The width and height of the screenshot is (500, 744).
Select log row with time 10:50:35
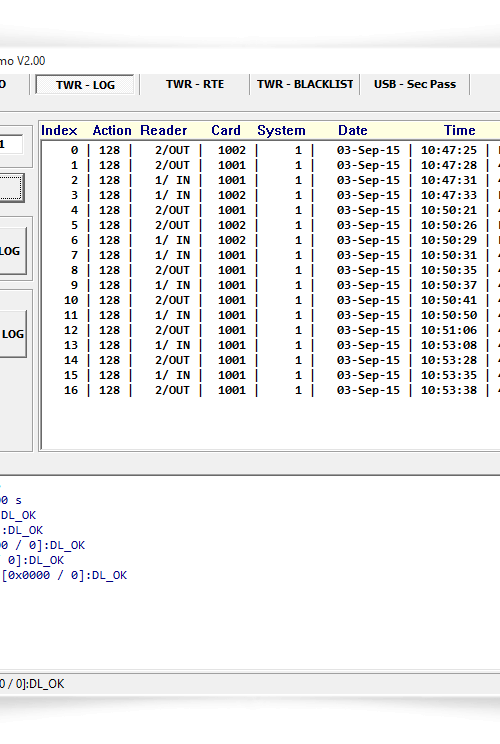pos(271,270)
